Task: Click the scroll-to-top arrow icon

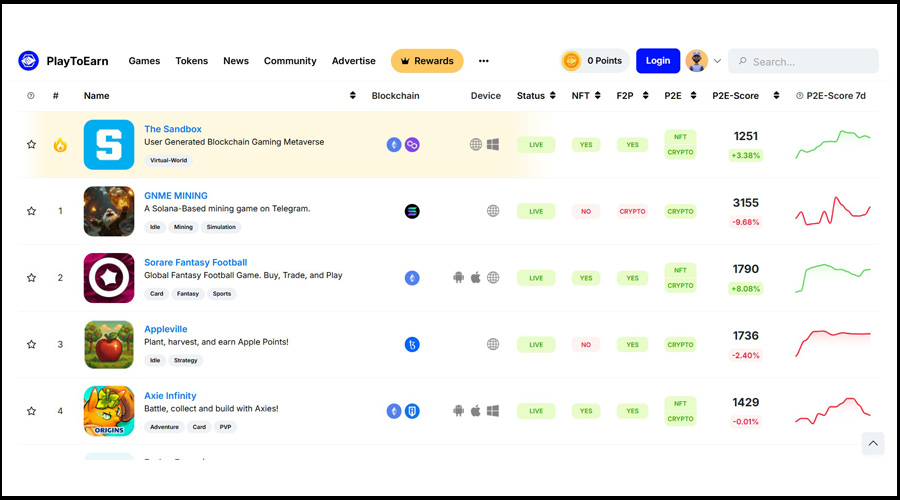Action: [873, 444]
